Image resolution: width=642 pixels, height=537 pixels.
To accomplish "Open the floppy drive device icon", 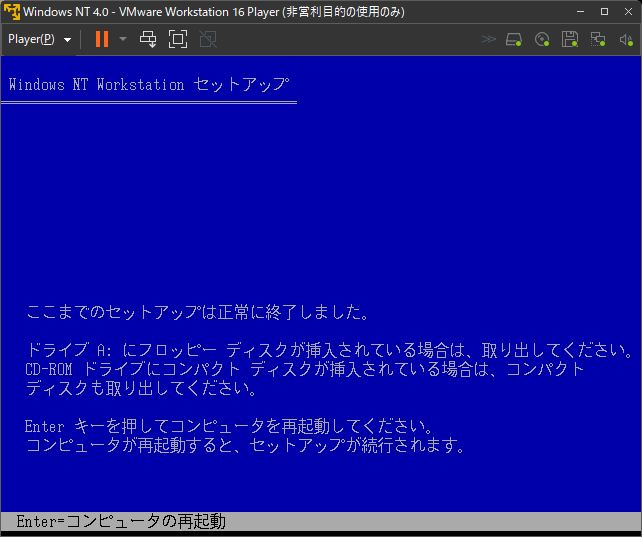I will [570, 39].
